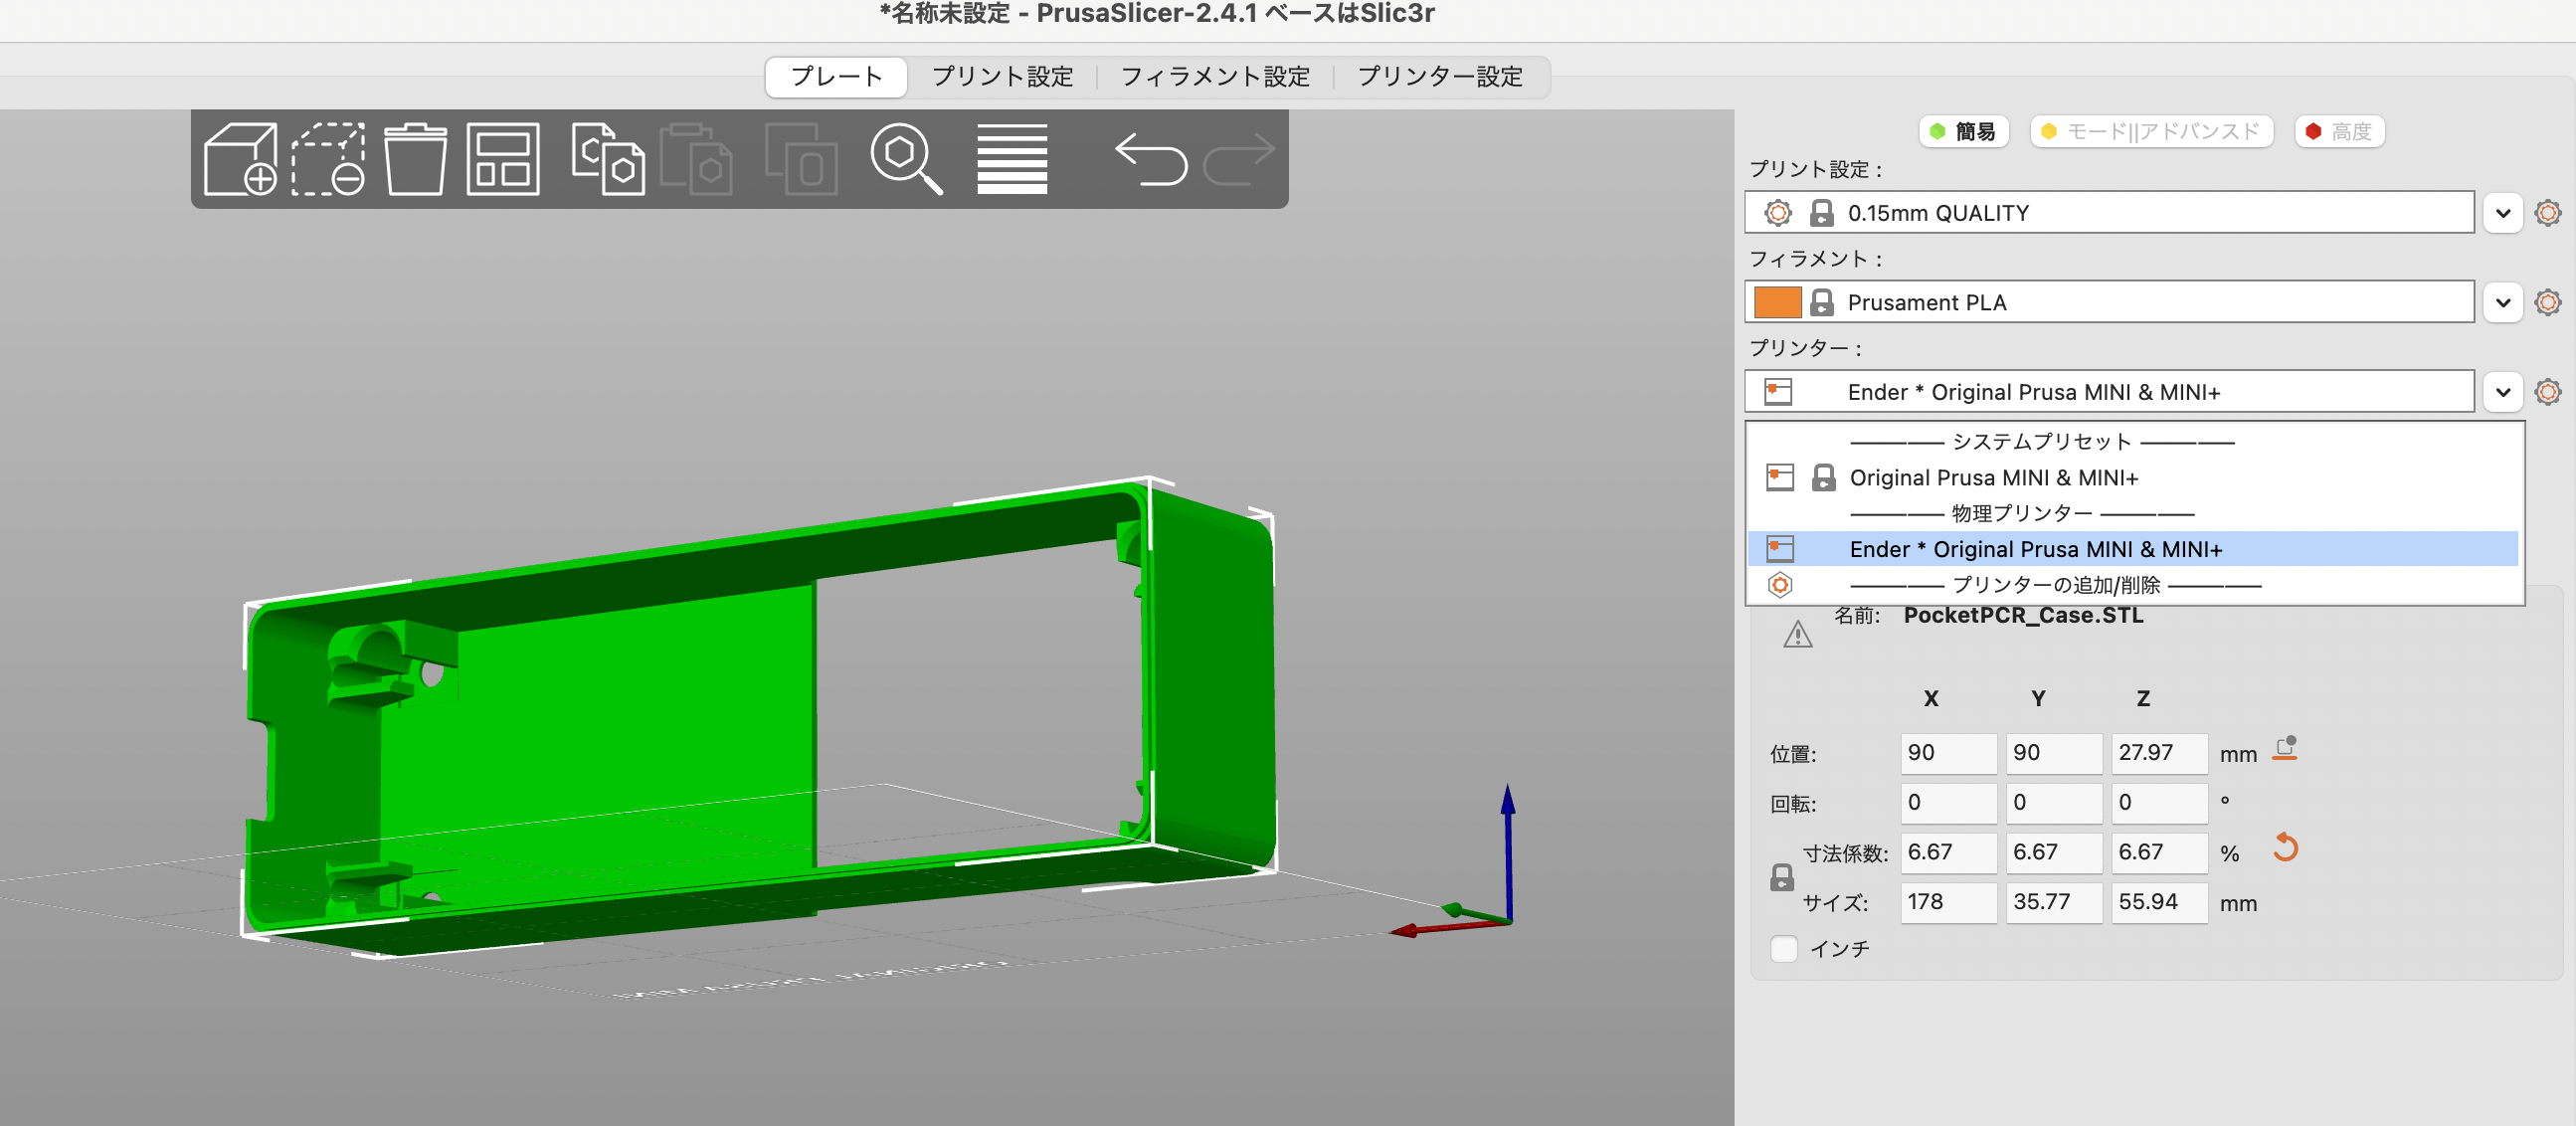Open the Prusament PLA combo box

[2109, 302]
